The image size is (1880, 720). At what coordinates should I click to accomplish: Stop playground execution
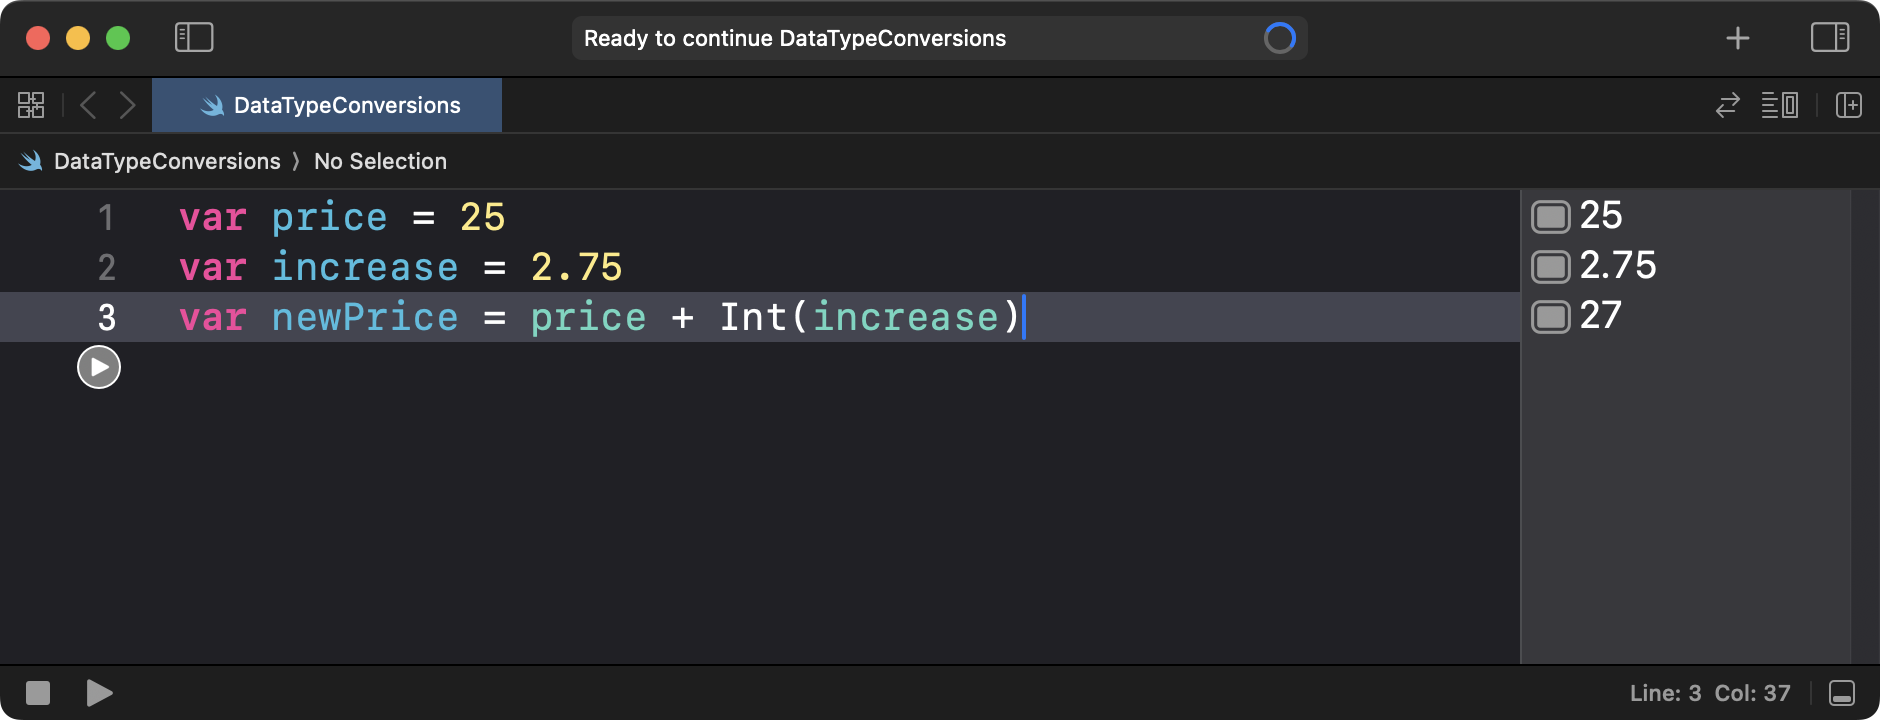point(38,693)
